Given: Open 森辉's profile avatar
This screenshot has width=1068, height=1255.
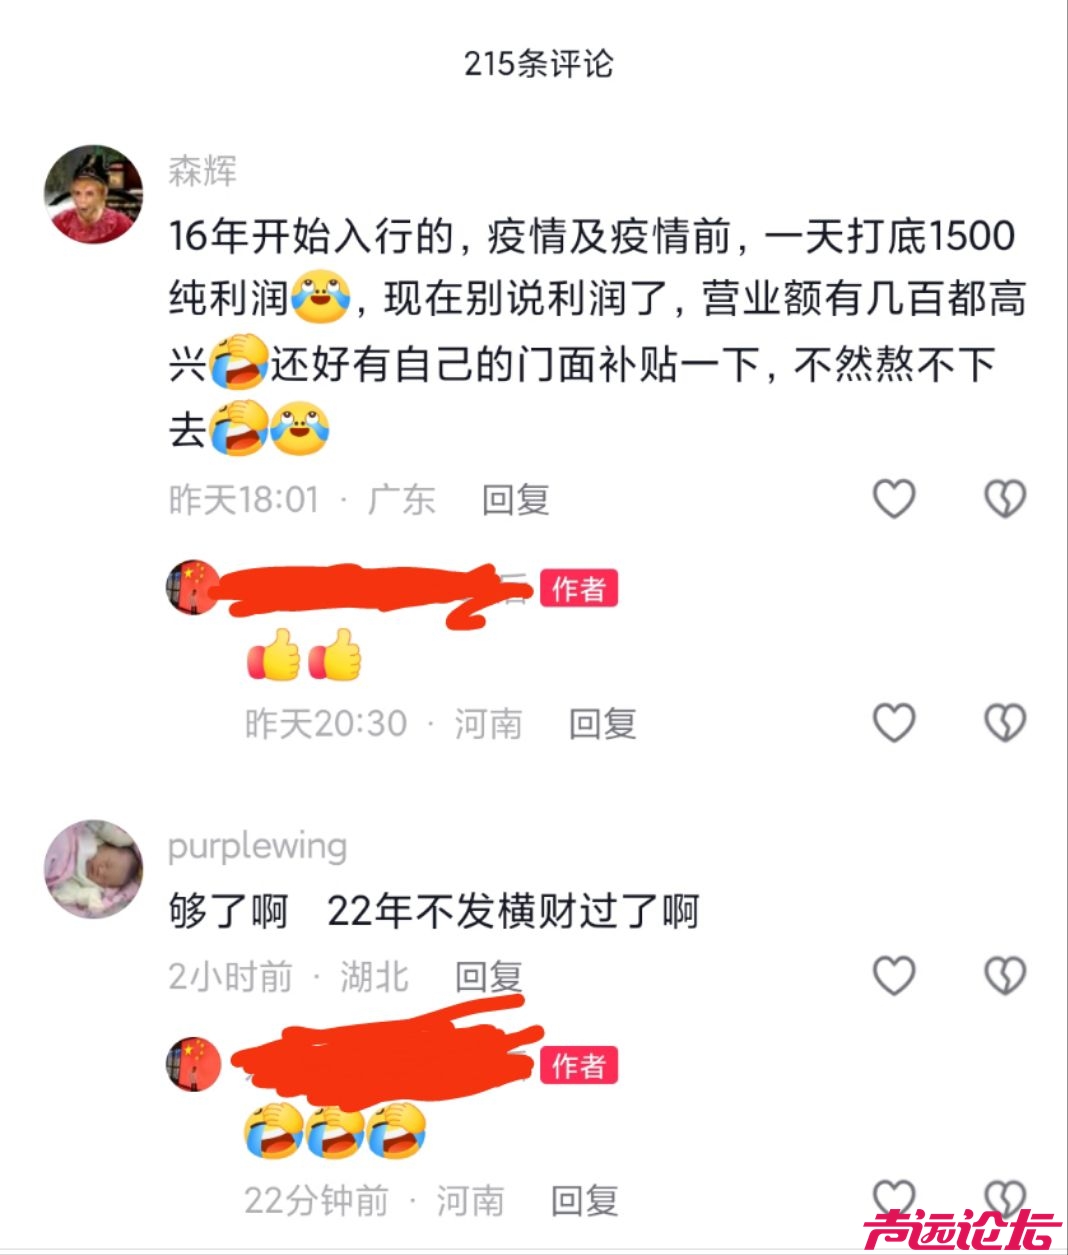Looking at the screenshot, I should click(94, 194).
